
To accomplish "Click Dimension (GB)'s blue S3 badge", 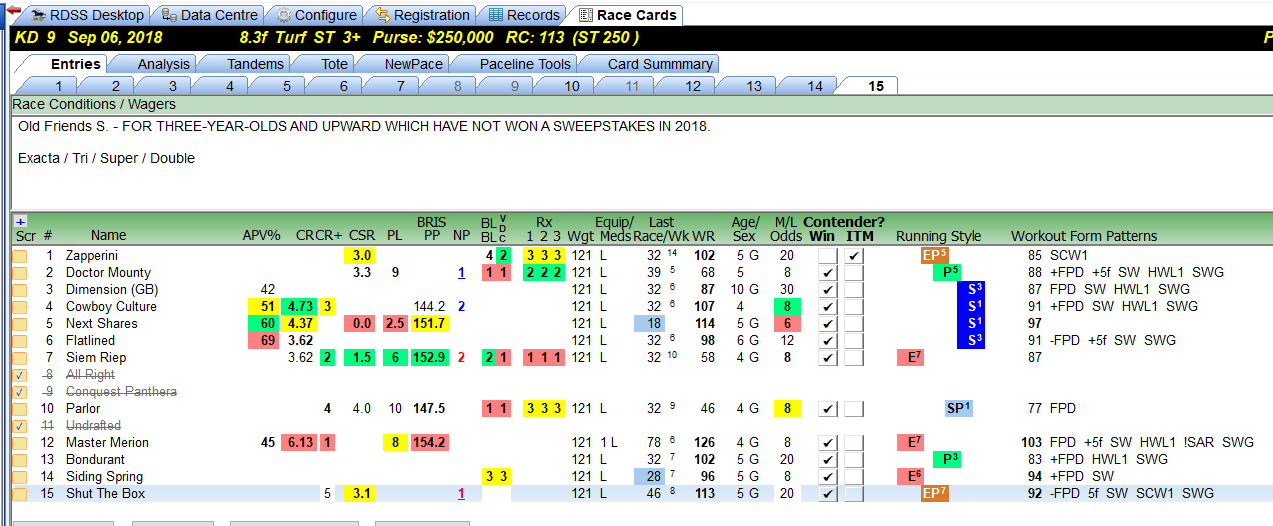I will click(x=971, y=290).
